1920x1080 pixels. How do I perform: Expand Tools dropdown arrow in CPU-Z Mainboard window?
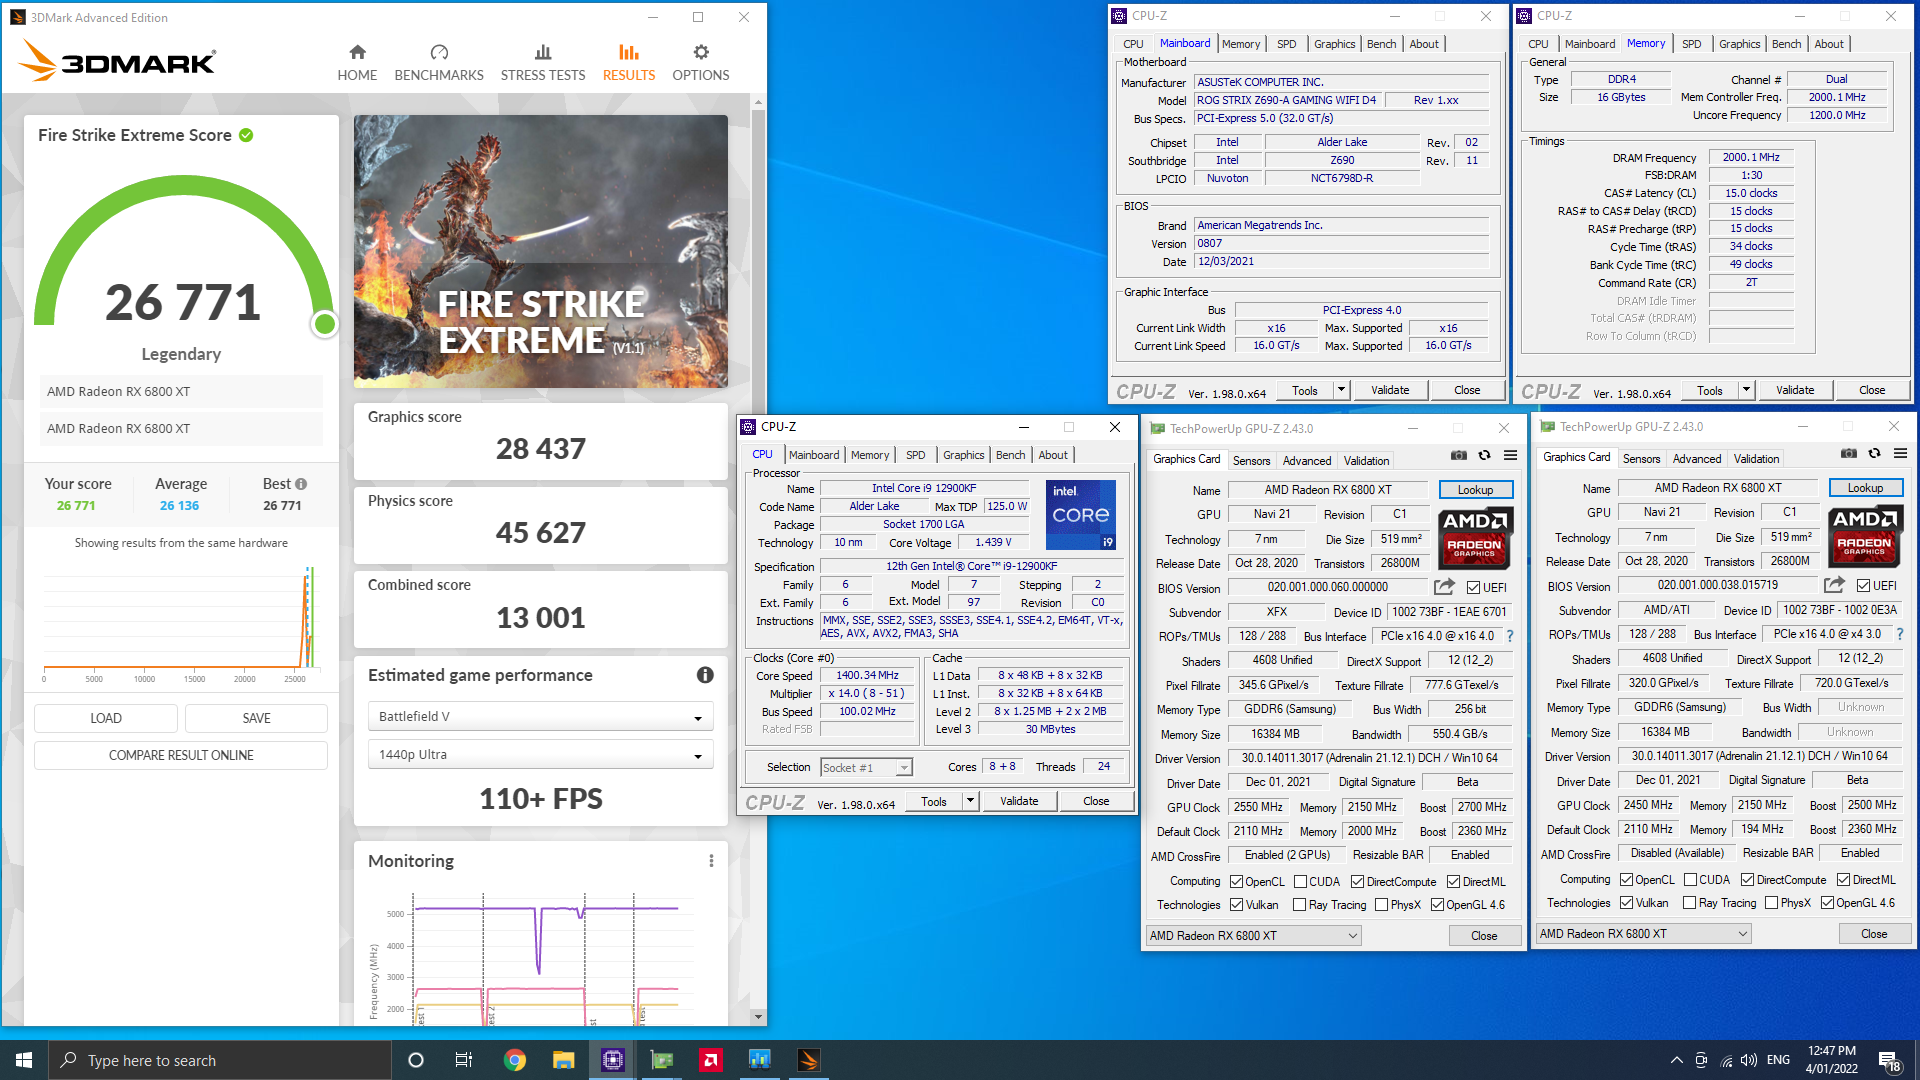pos(1341,390)
